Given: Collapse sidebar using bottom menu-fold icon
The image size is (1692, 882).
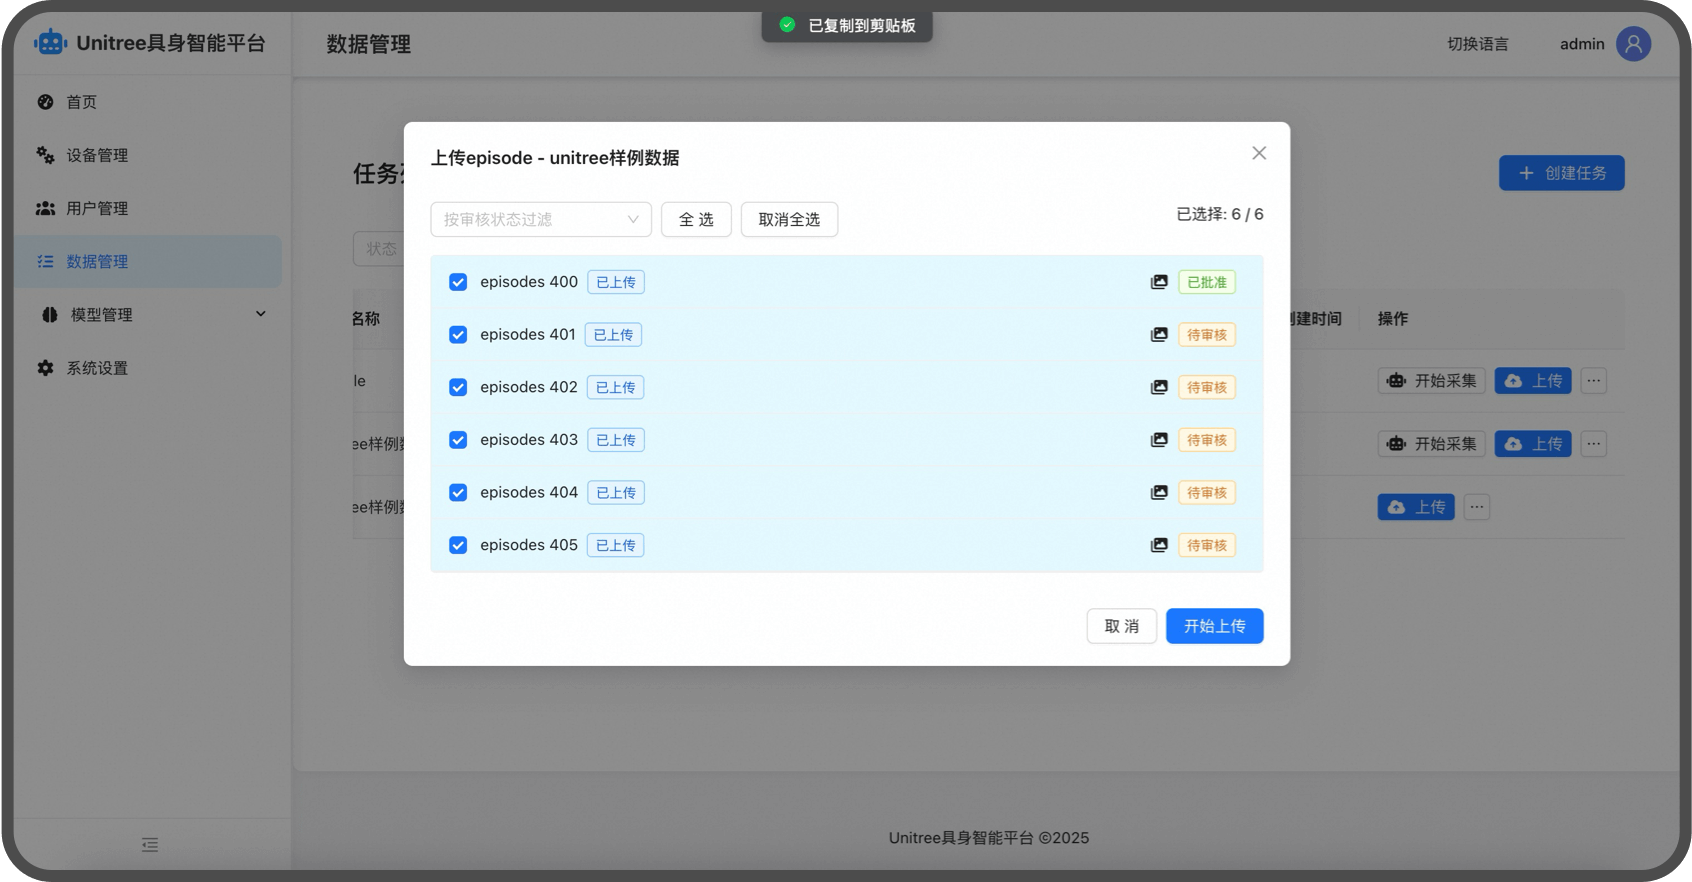Looking at the screenshot, I should [150, 845].
